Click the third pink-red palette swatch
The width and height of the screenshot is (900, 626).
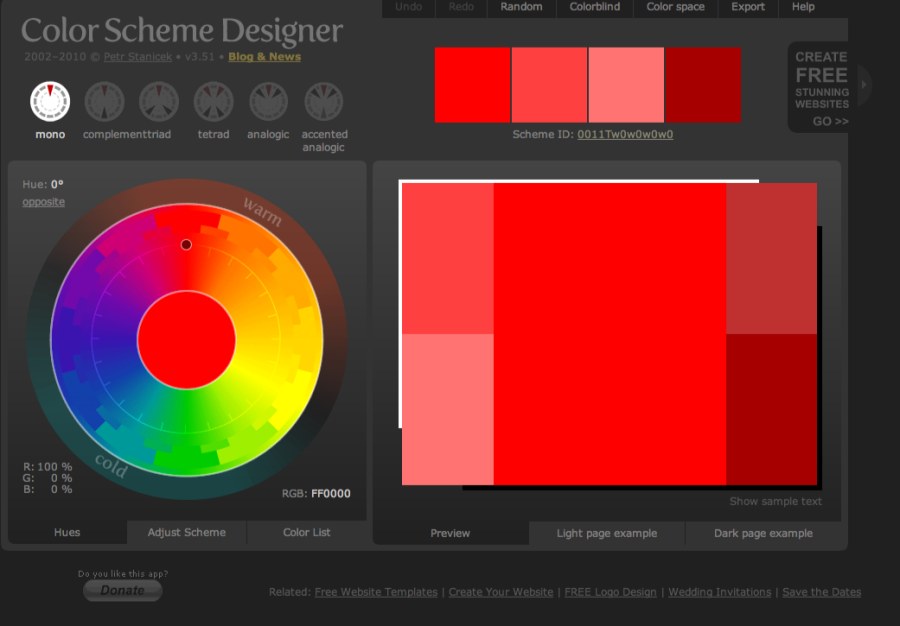626,85
